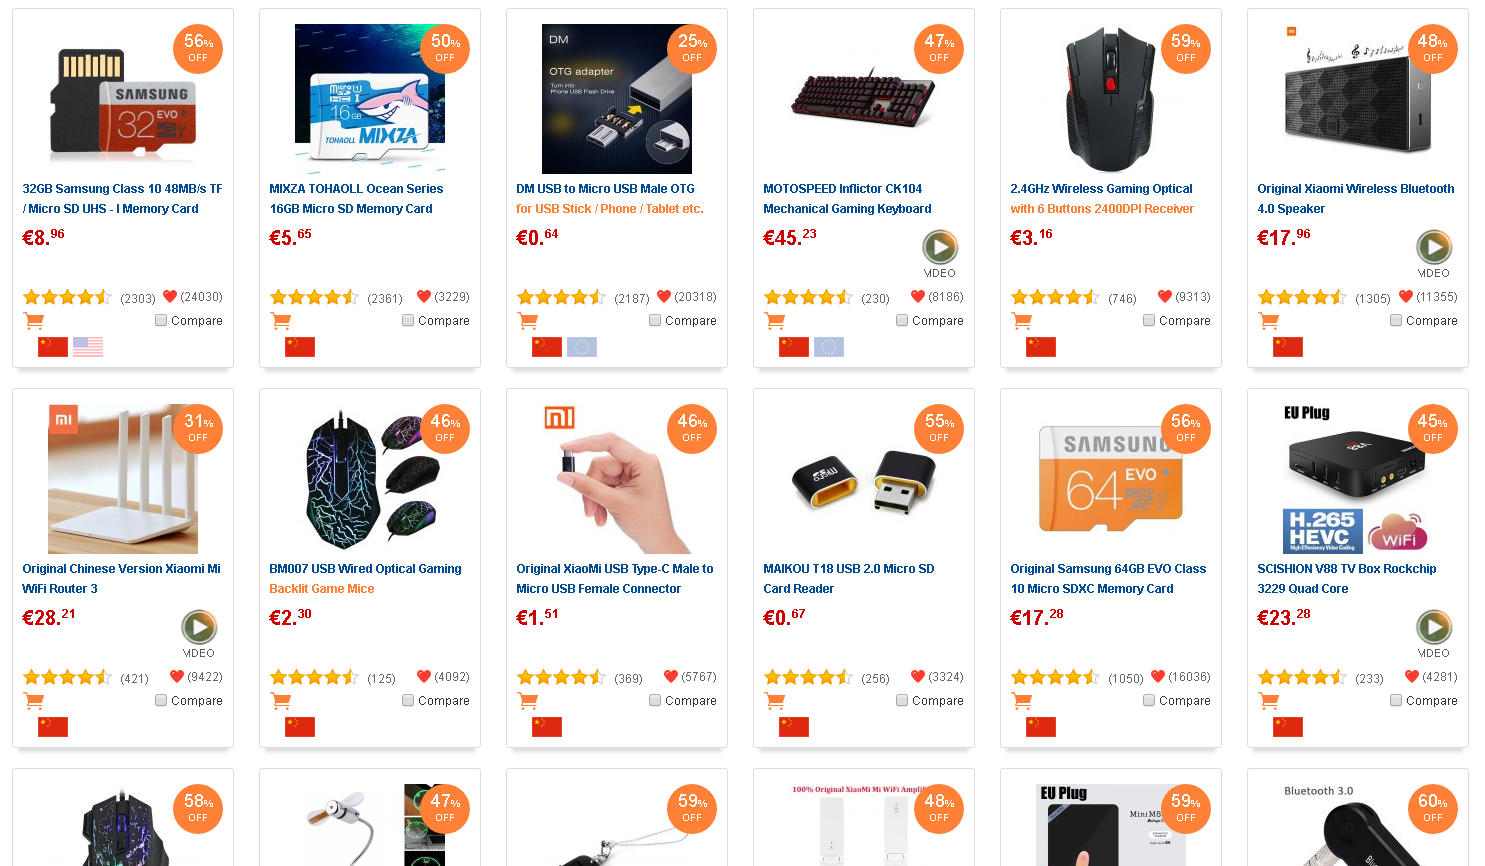Open the Original XiaoMi USB Type-C connector title

tap(615, 579)
